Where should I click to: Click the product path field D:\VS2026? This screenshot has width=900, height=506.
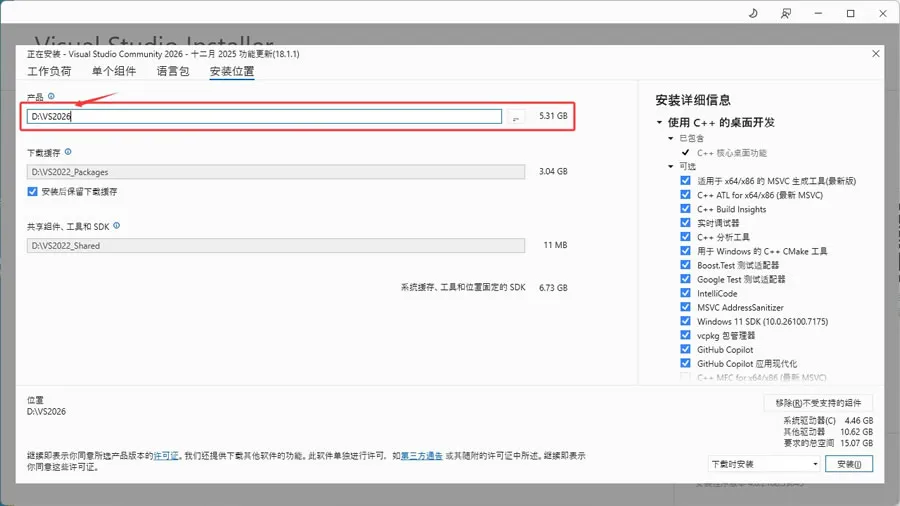pos(264,116)
